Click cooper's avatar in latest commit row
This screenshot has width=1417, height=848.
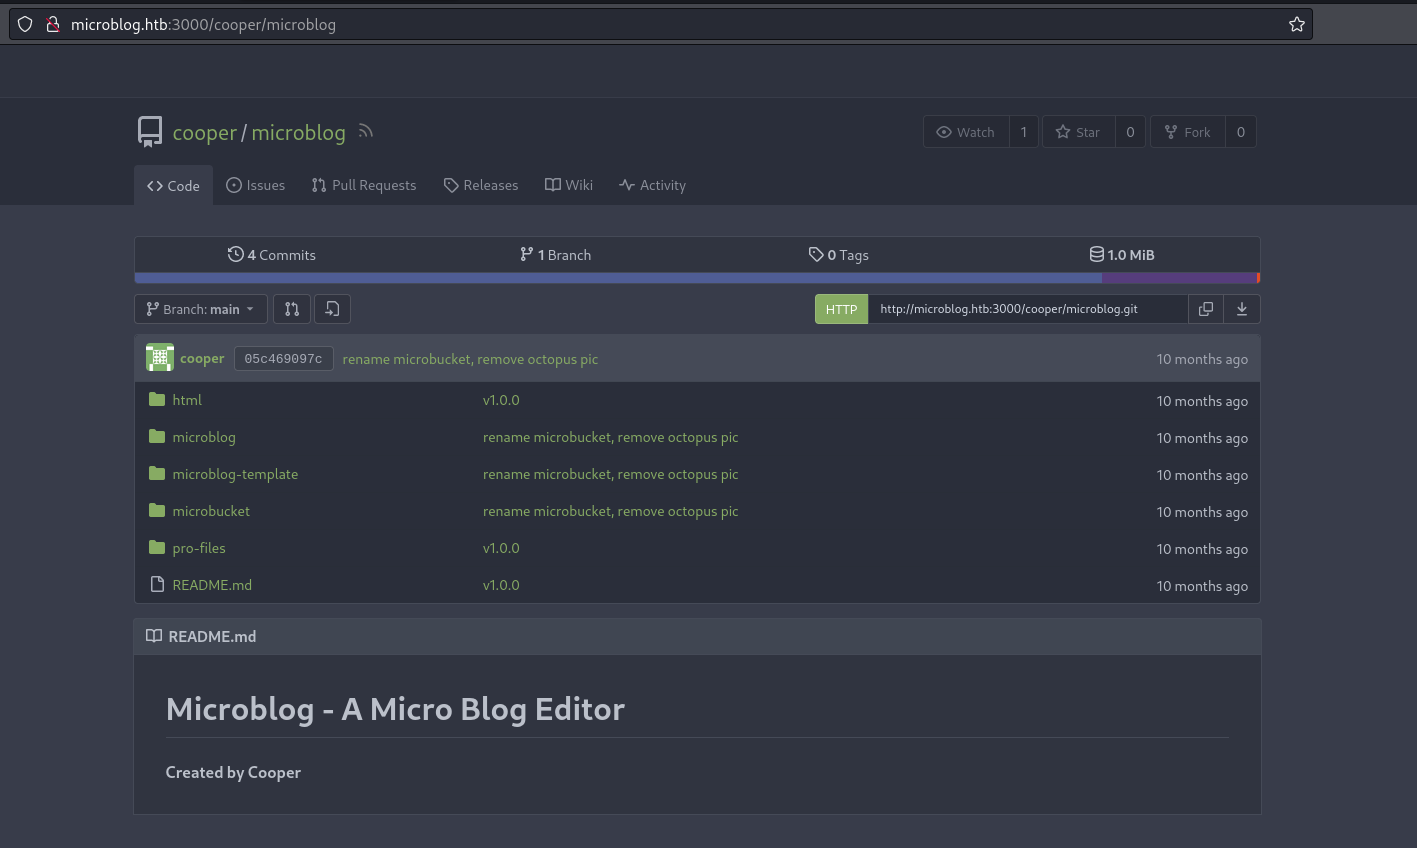[x=159, y=358]
